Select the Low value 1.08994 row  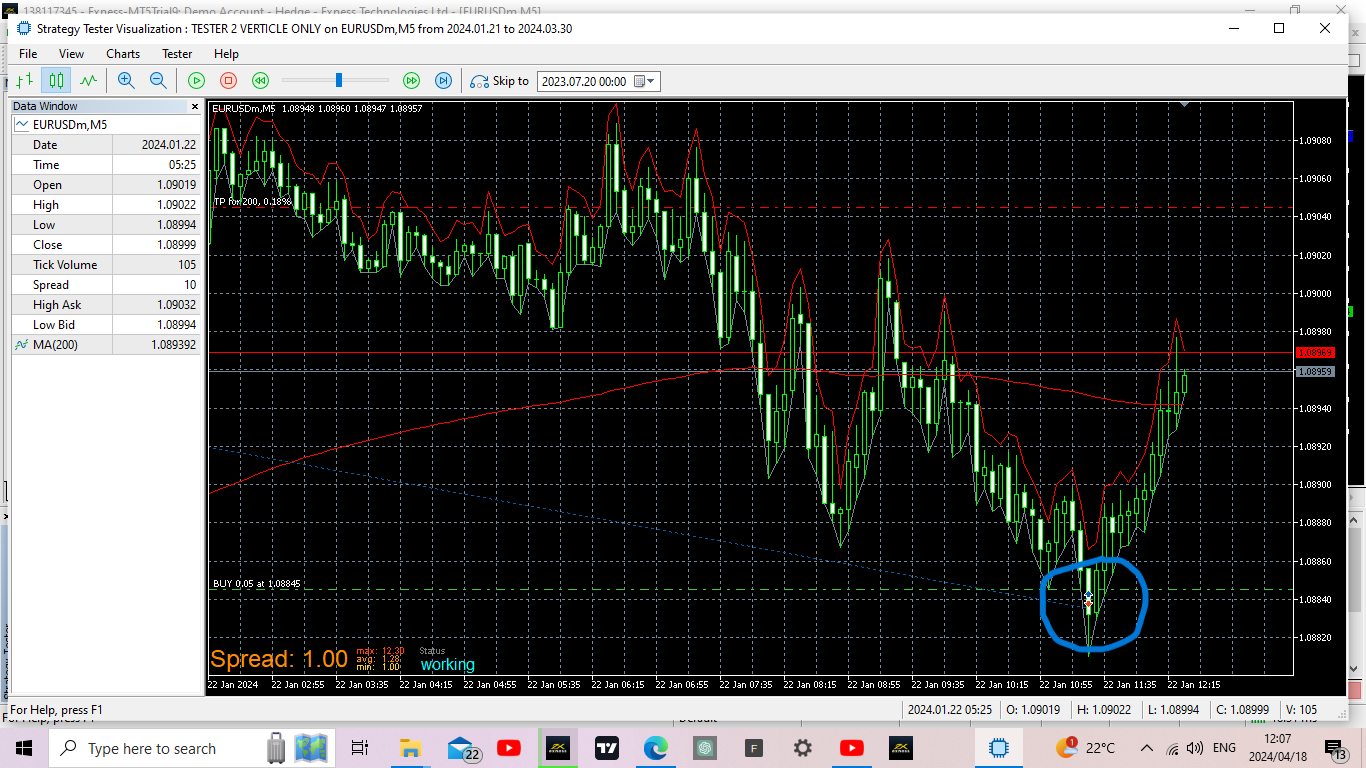(106, 225)
